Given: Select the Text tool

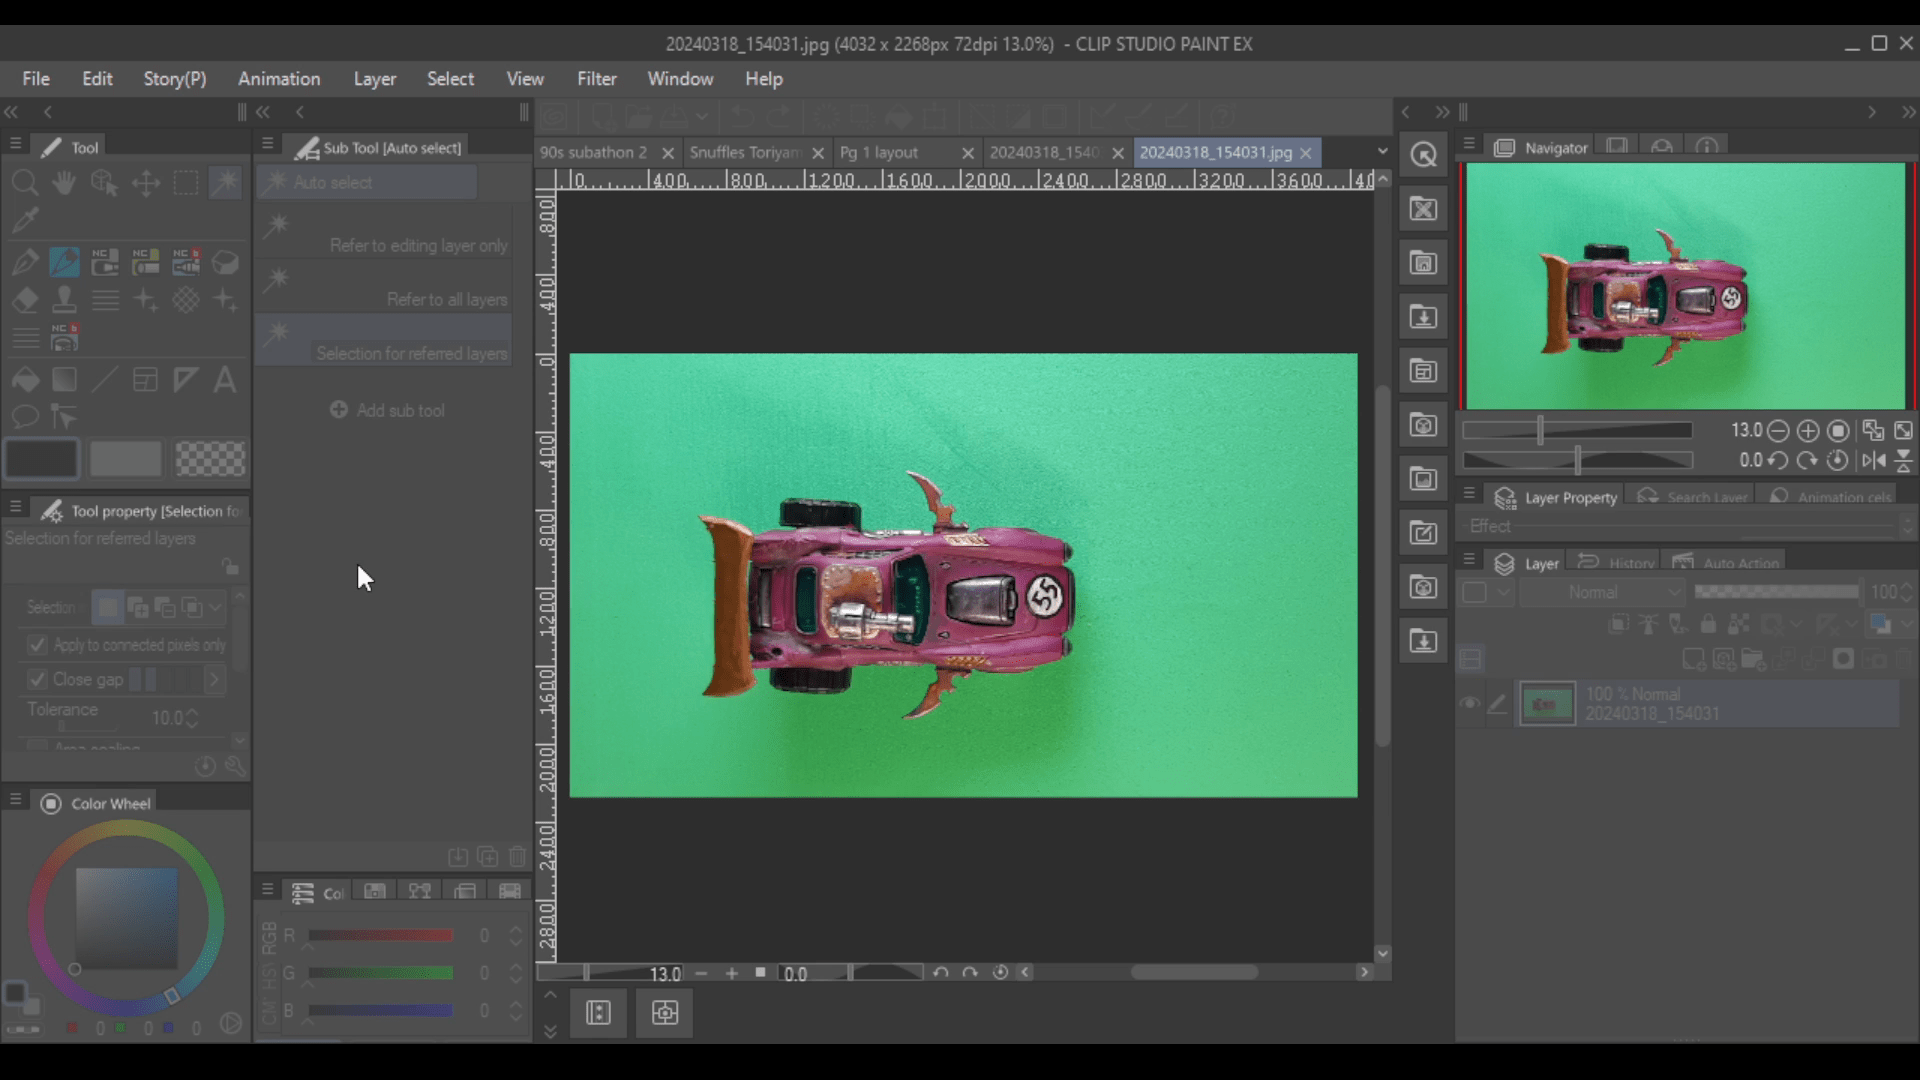Looking at the screenshot, I should click(225, 380).
